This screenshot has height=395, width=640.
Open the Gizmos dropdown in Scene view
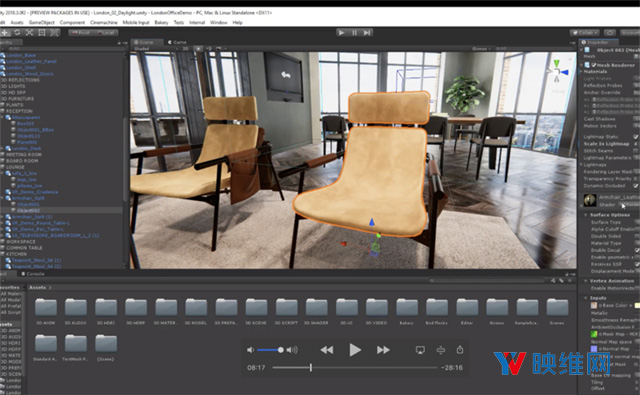(x=481, y=49)
